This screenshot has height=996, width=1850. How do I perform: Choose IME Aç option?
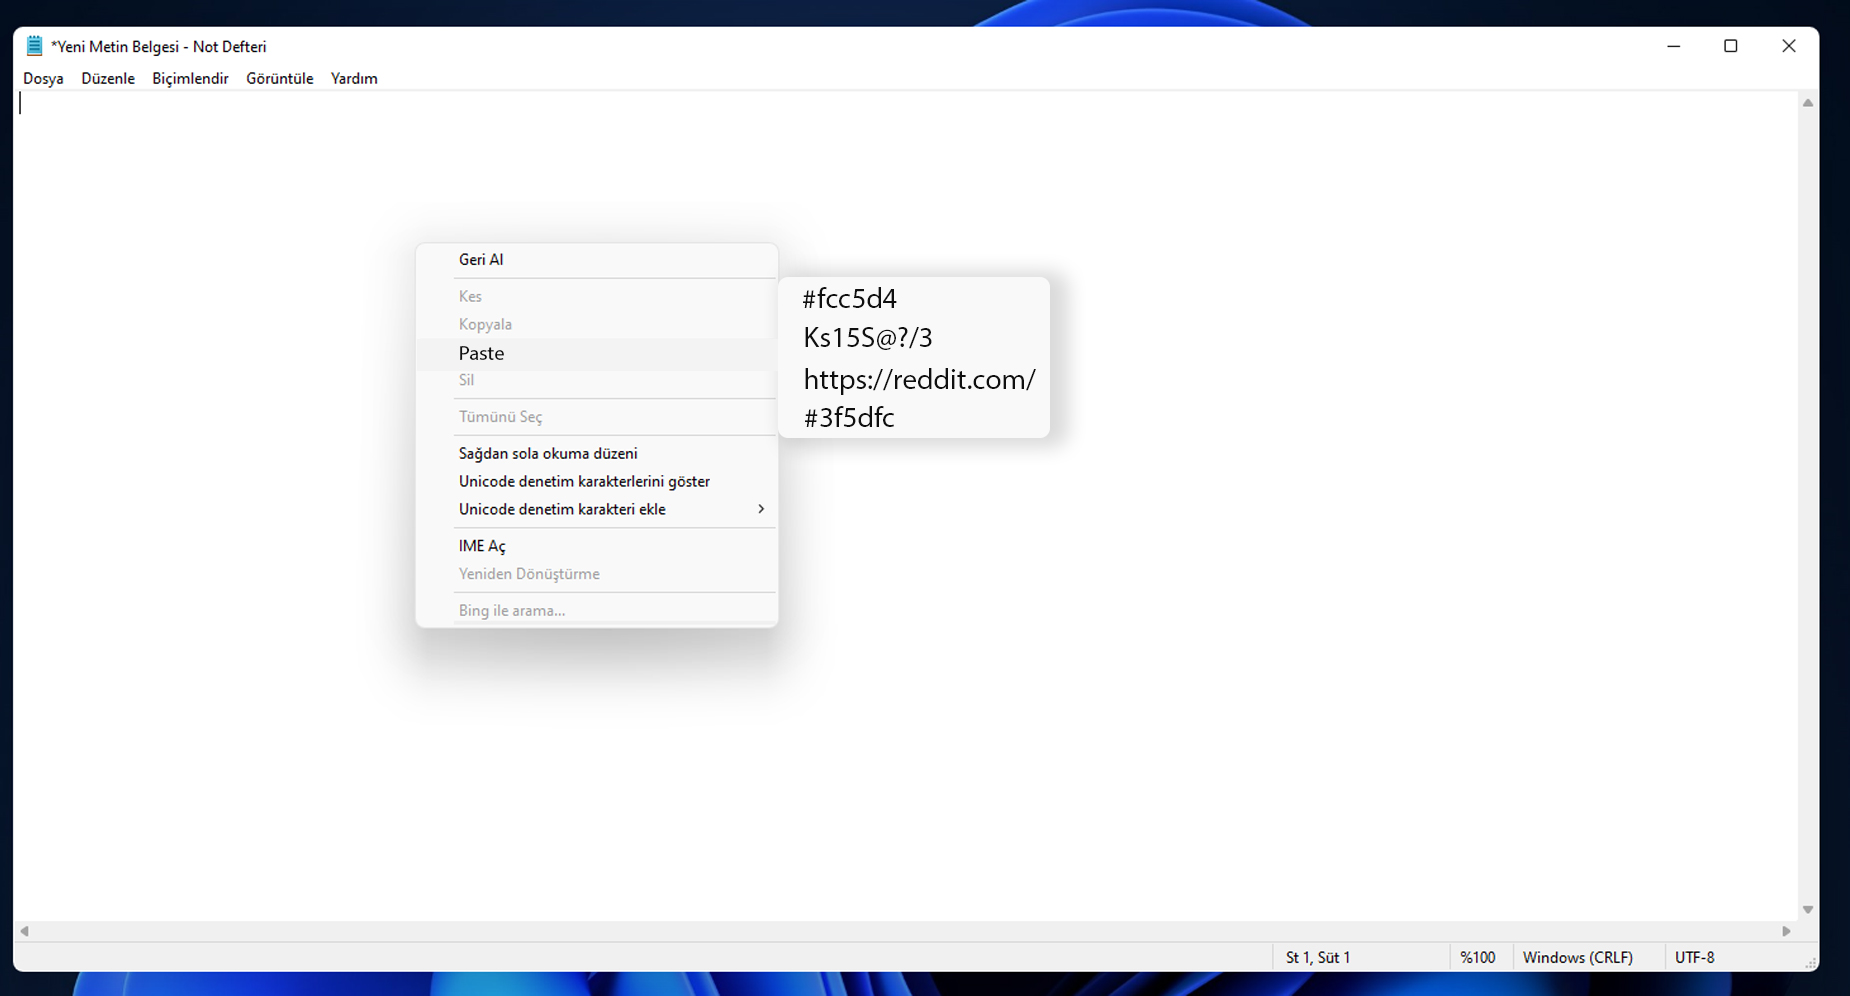(597, 546)
